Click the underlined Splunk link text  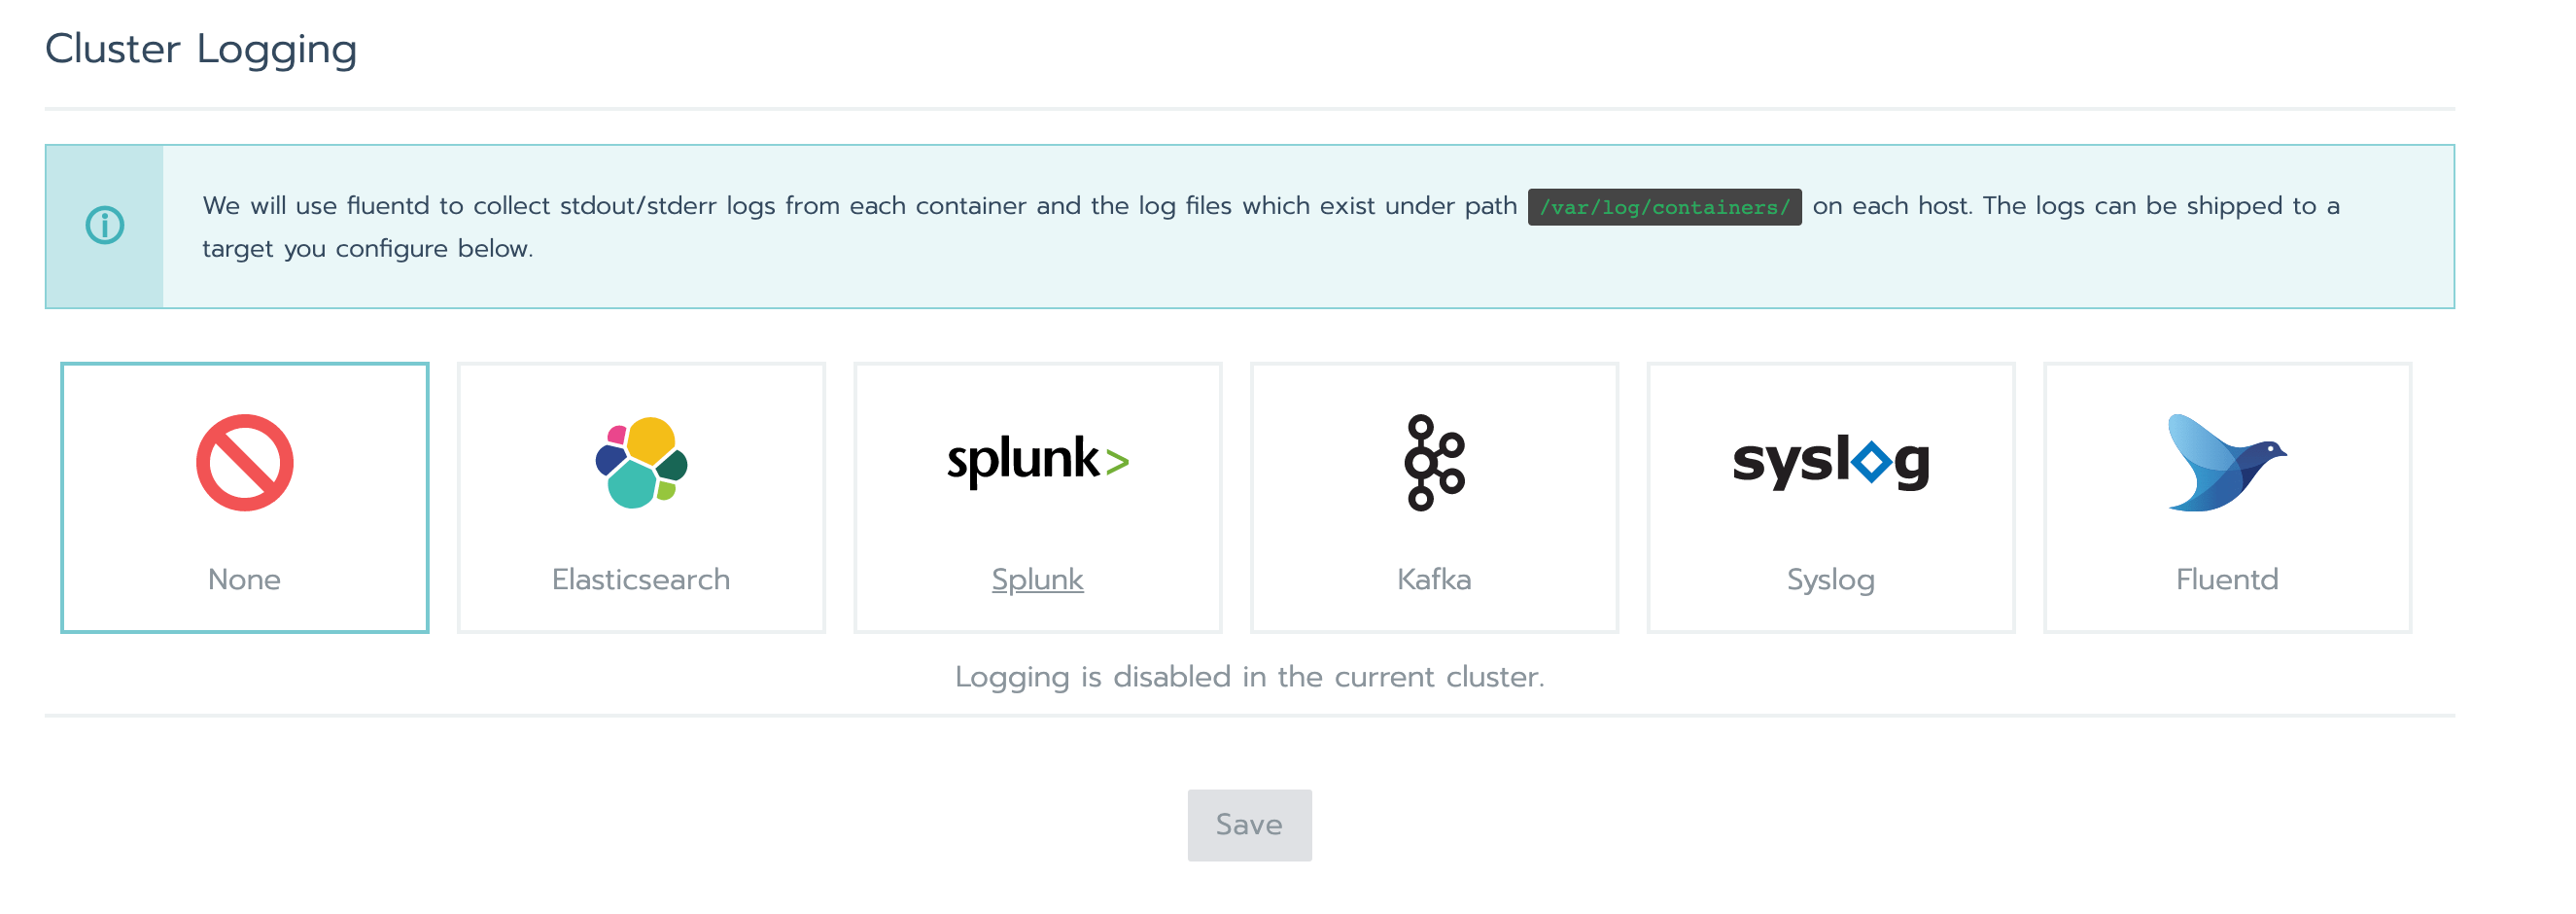(x=1037, y=579)
